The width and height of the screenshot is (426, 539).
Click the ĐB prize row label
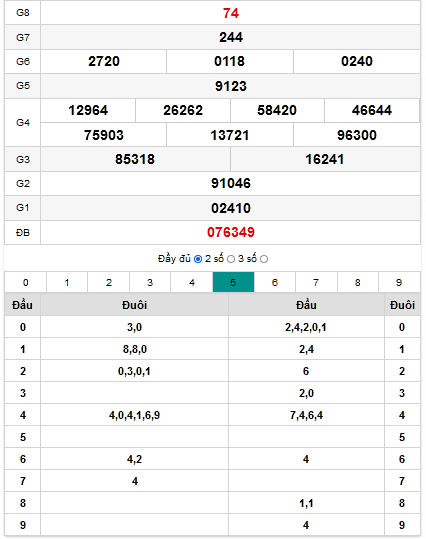[x=23, y=233]
